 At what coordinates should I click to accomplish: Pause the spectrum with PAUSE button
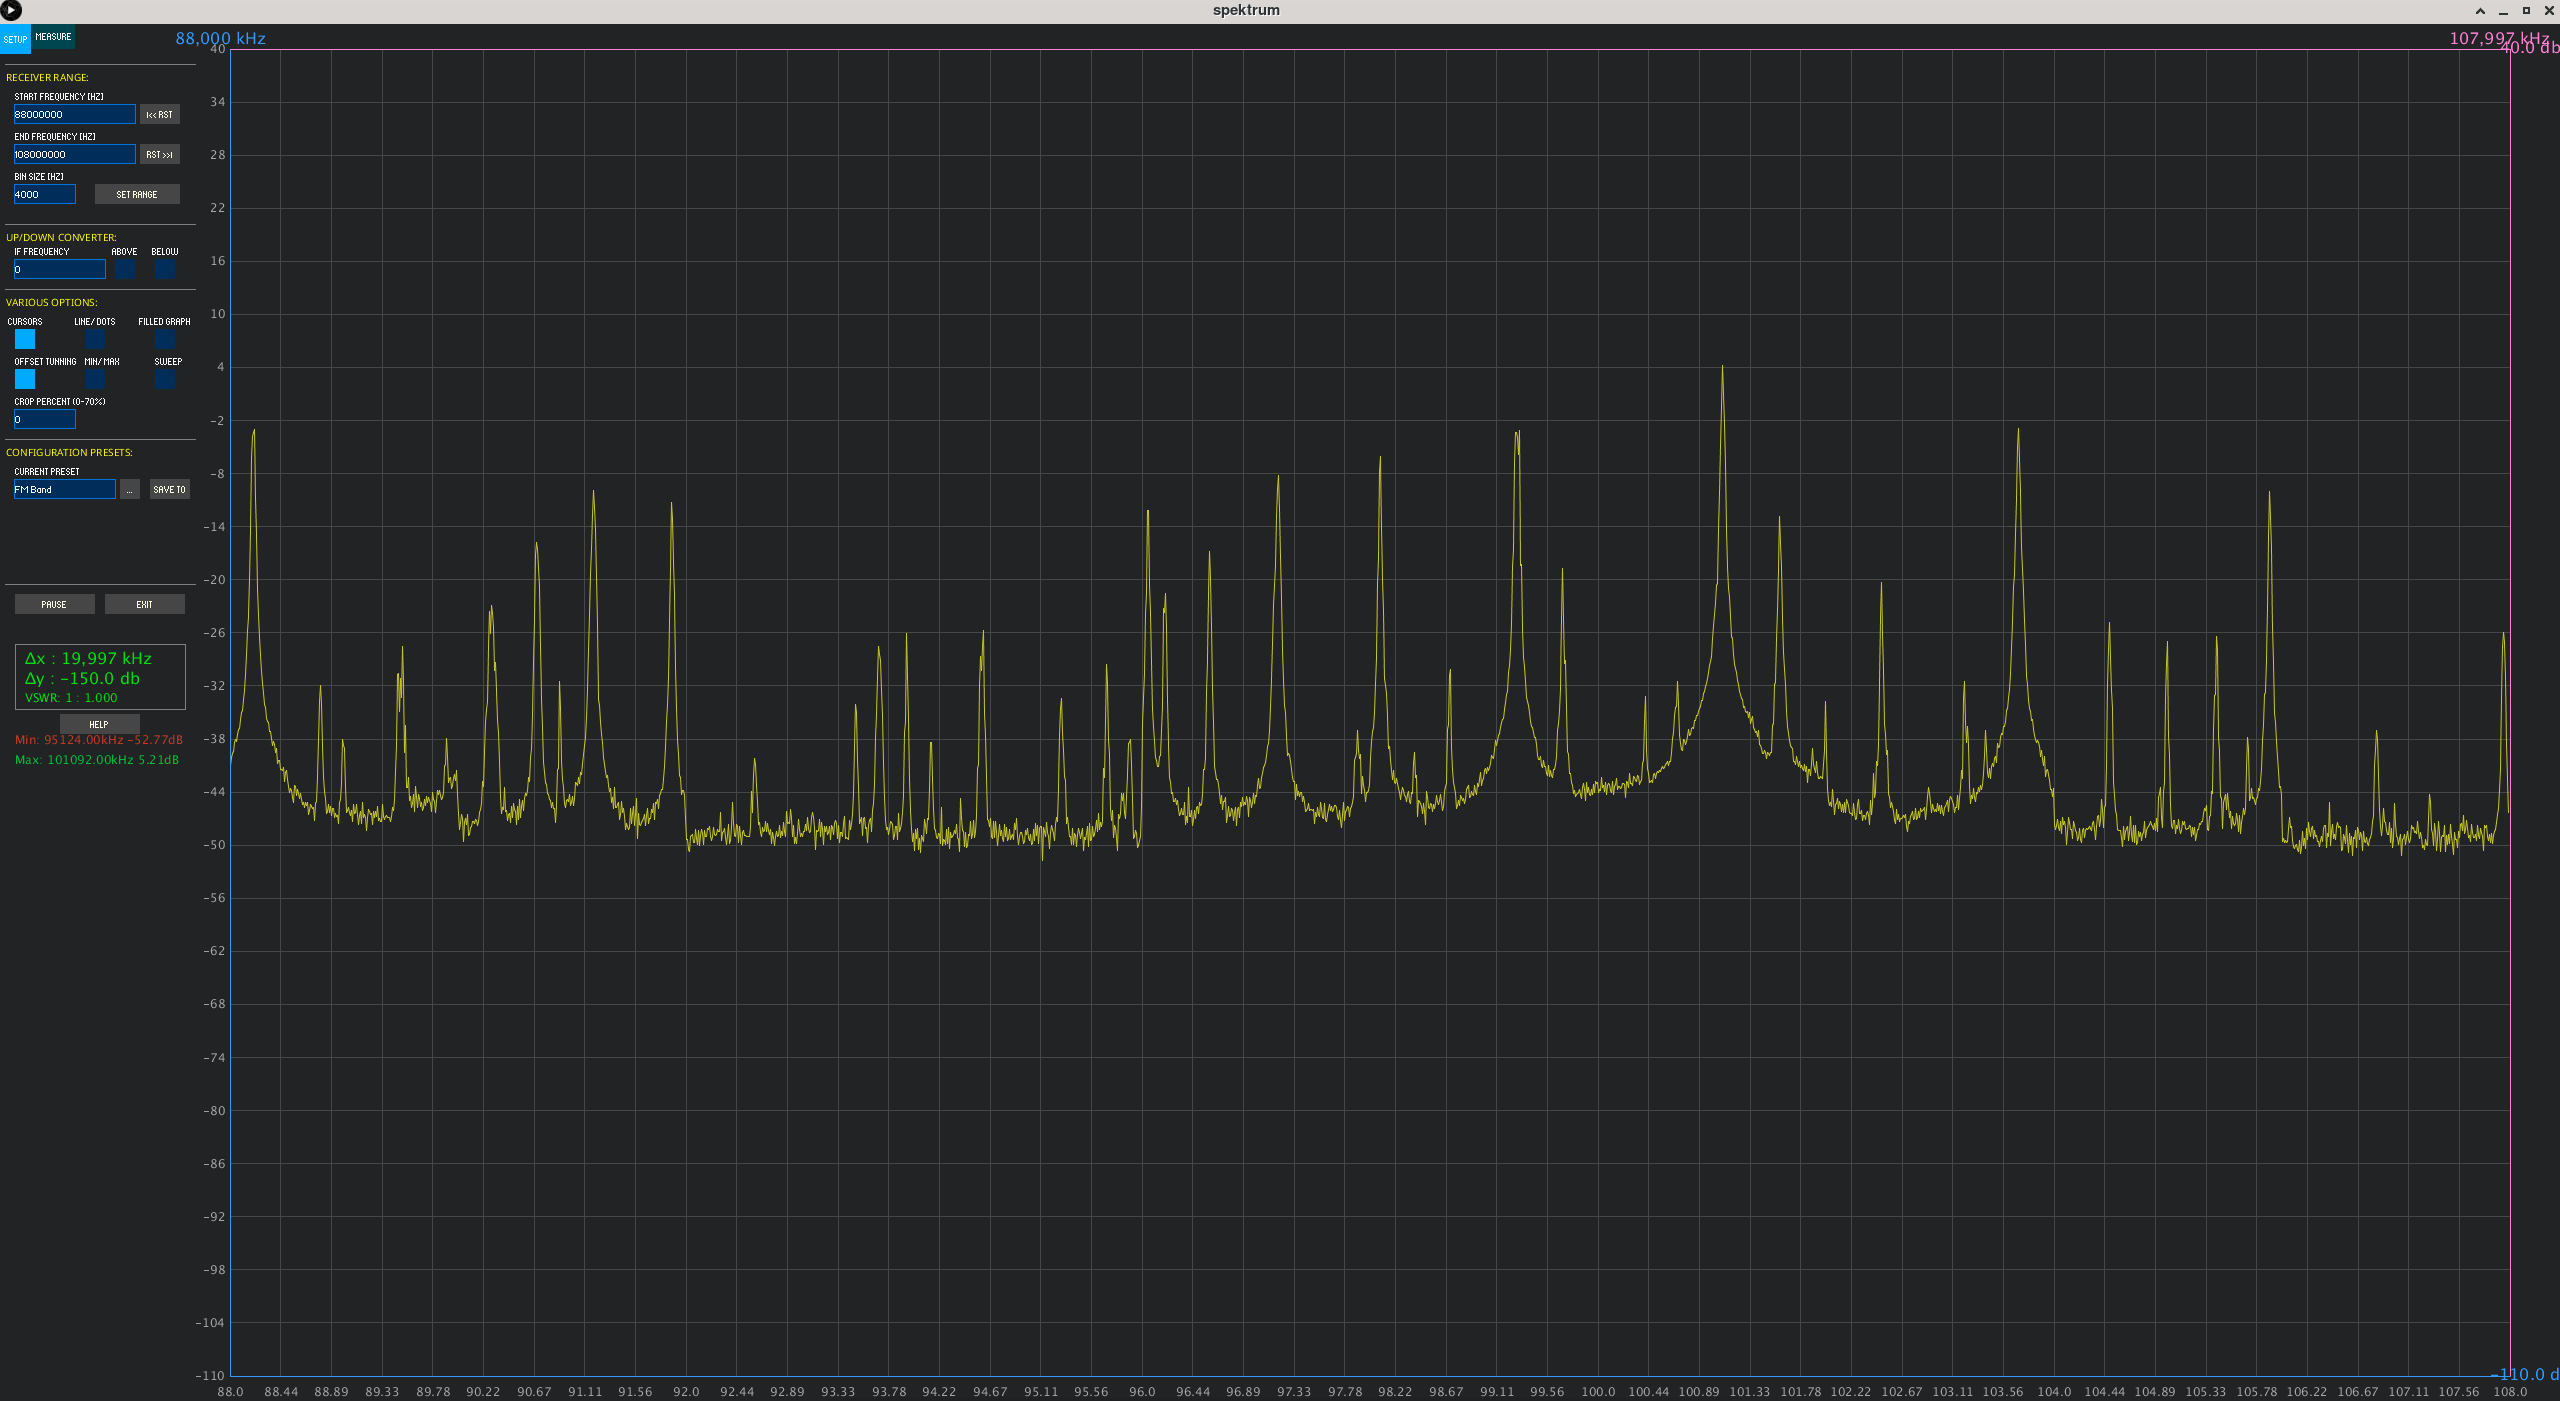[54, 605]
